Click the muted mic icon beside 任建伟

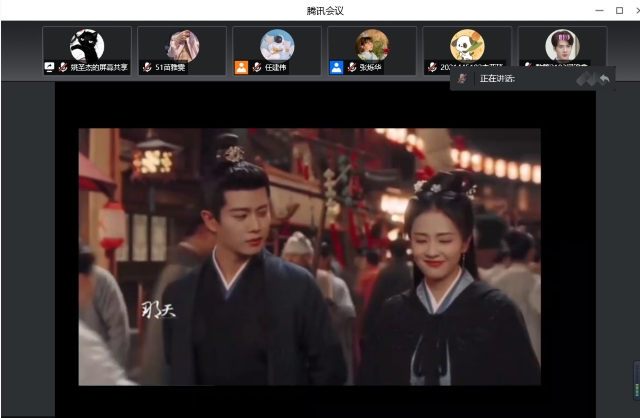257,67
